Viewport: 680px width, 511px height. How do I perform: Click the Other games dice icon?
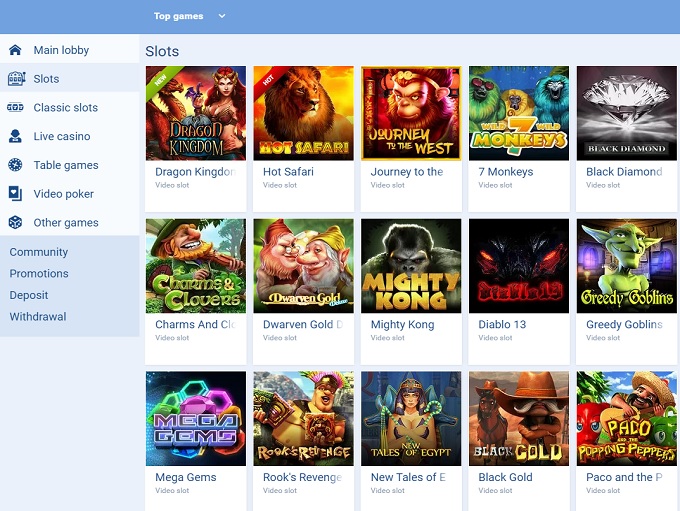(x=15, y=223)
